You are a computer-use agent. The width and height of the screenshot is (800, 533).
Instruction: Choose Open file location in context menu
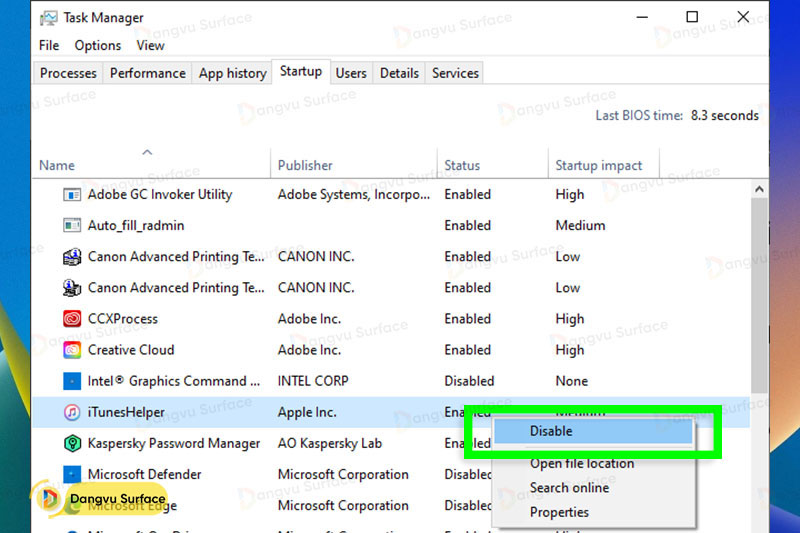click(x=581, y=463)
